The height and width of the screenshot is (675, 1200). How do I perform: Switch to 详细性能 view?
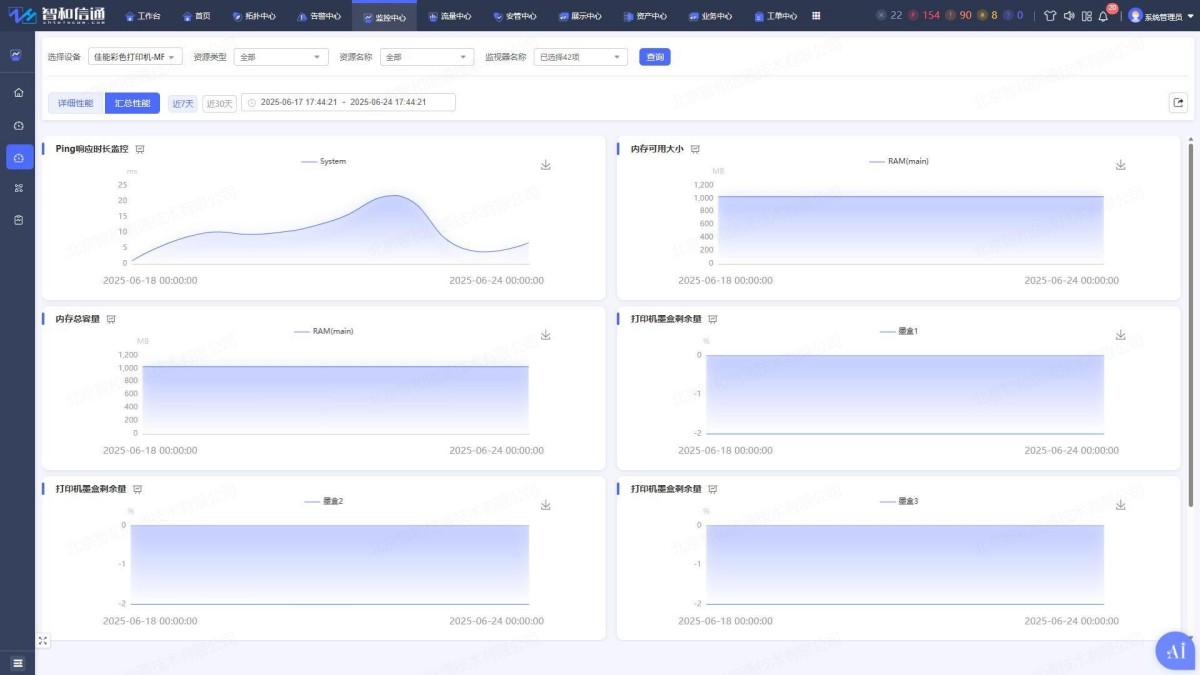click(75, 103)
